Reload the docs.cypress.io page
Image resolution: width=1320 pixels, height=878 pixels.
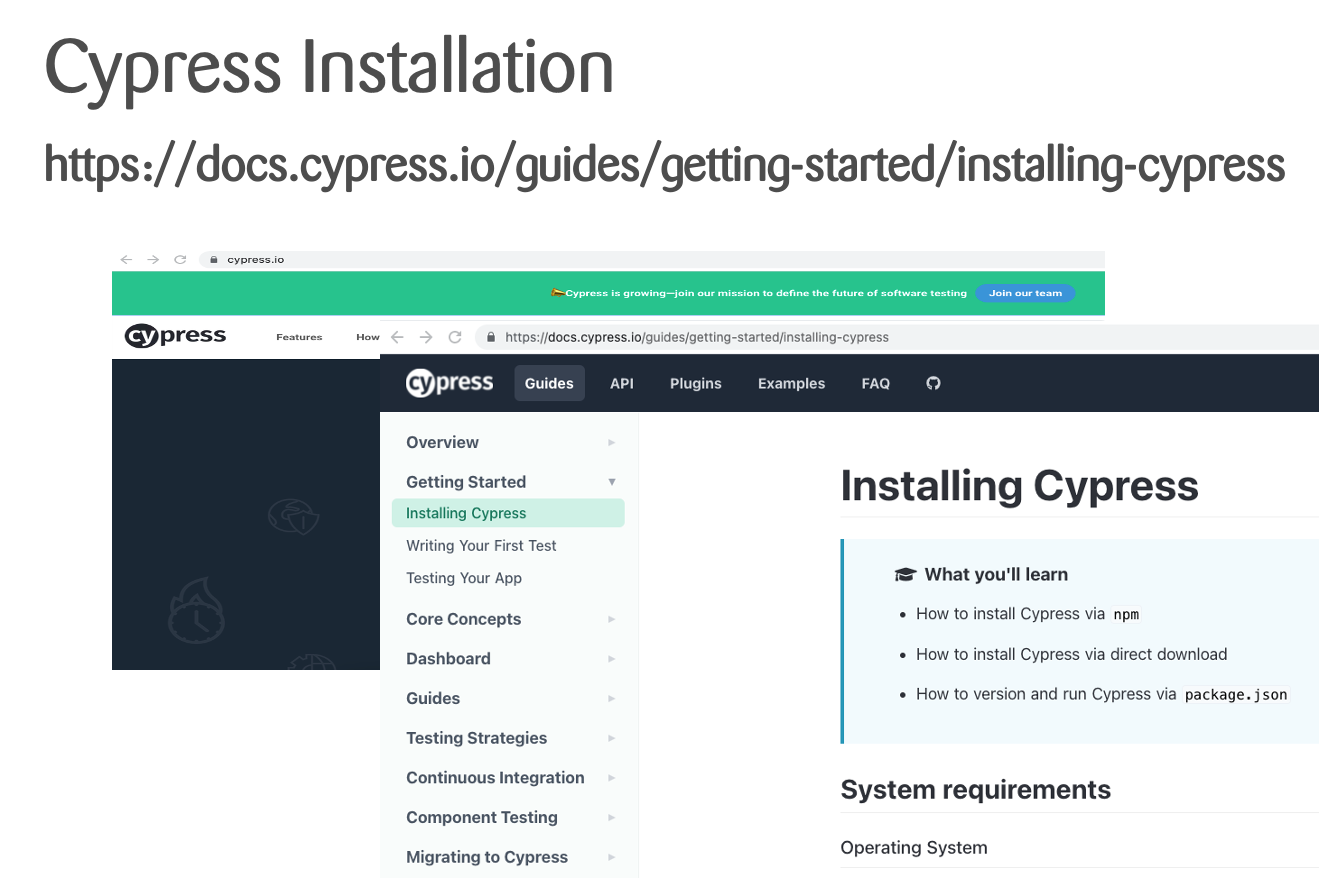455,337
